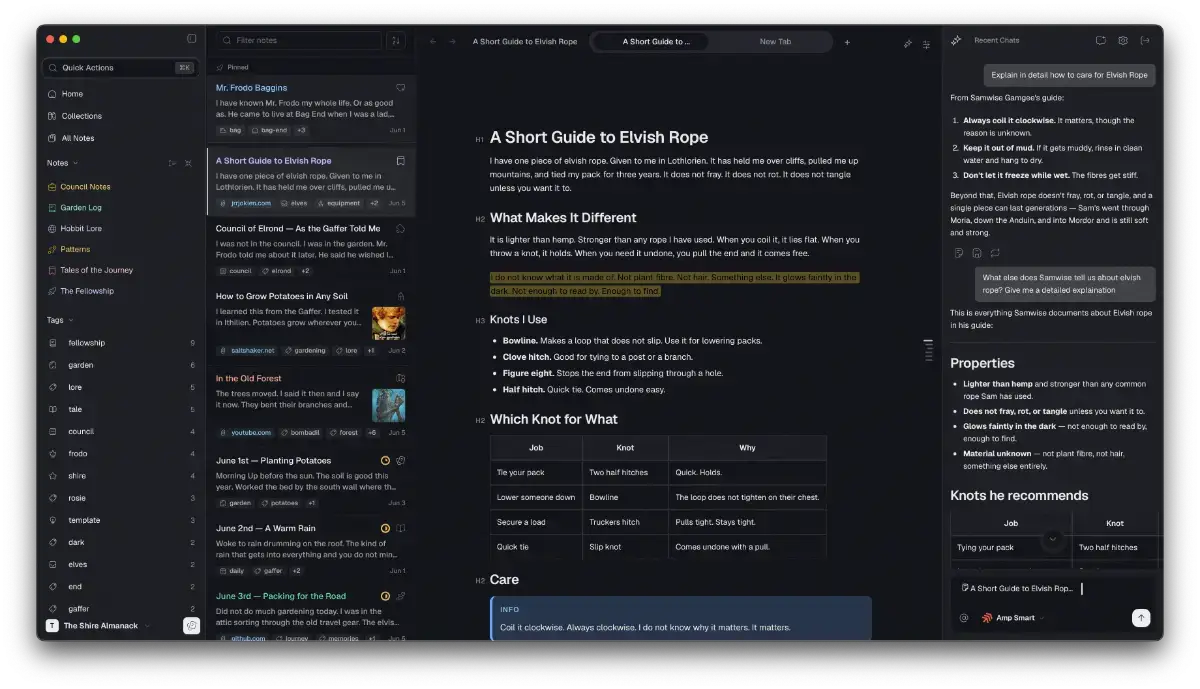The image size is (1200, 689).
Task: Regenerate the AI response icon
Action: [995, 253]
